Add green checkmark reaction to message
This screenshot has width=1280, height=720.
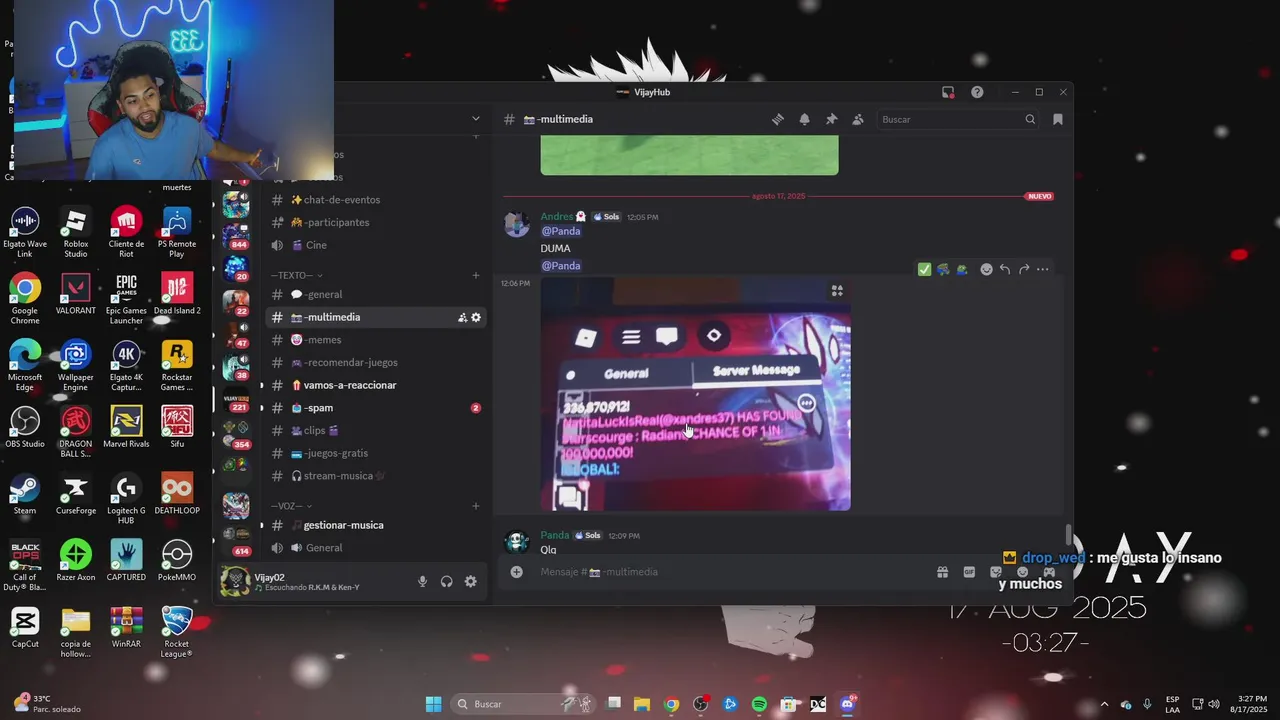coord(924,269)
